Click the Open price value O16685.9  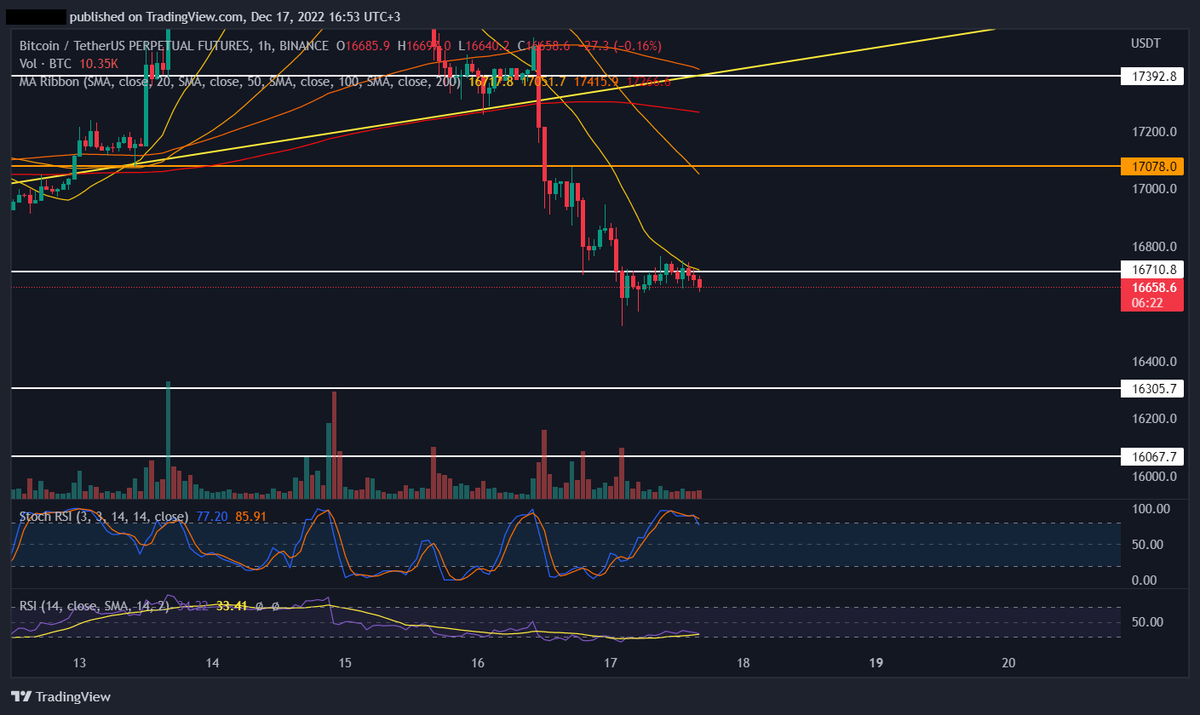click(x=365, y=46)
